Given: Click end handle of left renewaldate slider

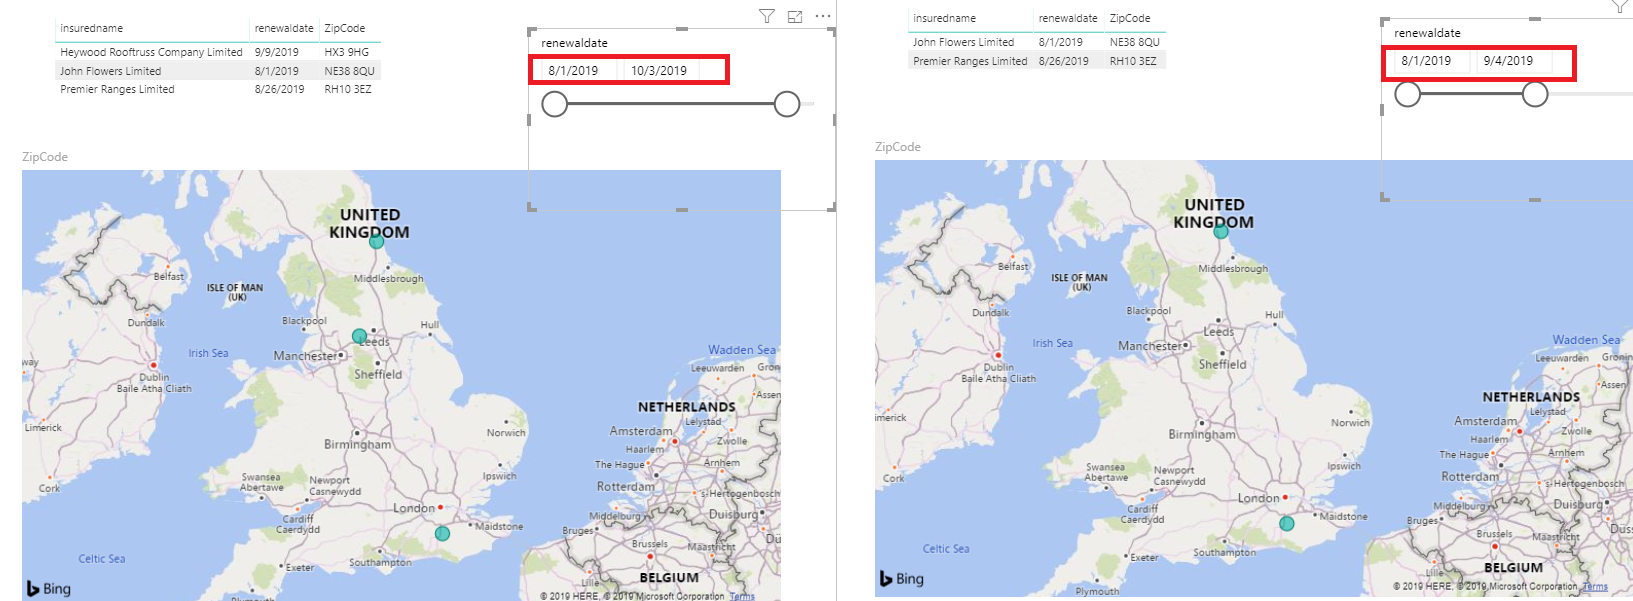Looking at the screenshot, I should pyautogui.click(x=787, y=104).
